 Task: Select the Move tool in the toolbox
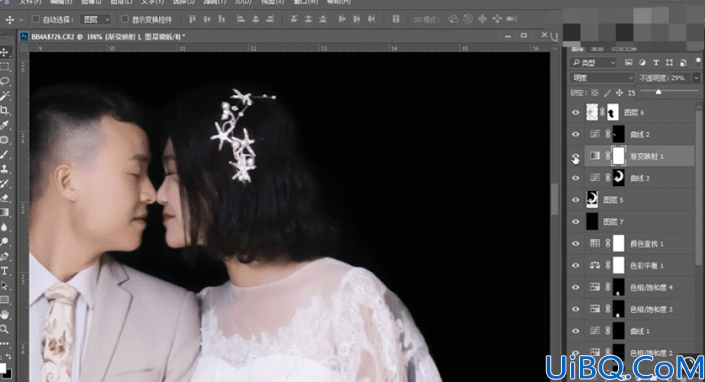tap(4, 52)
